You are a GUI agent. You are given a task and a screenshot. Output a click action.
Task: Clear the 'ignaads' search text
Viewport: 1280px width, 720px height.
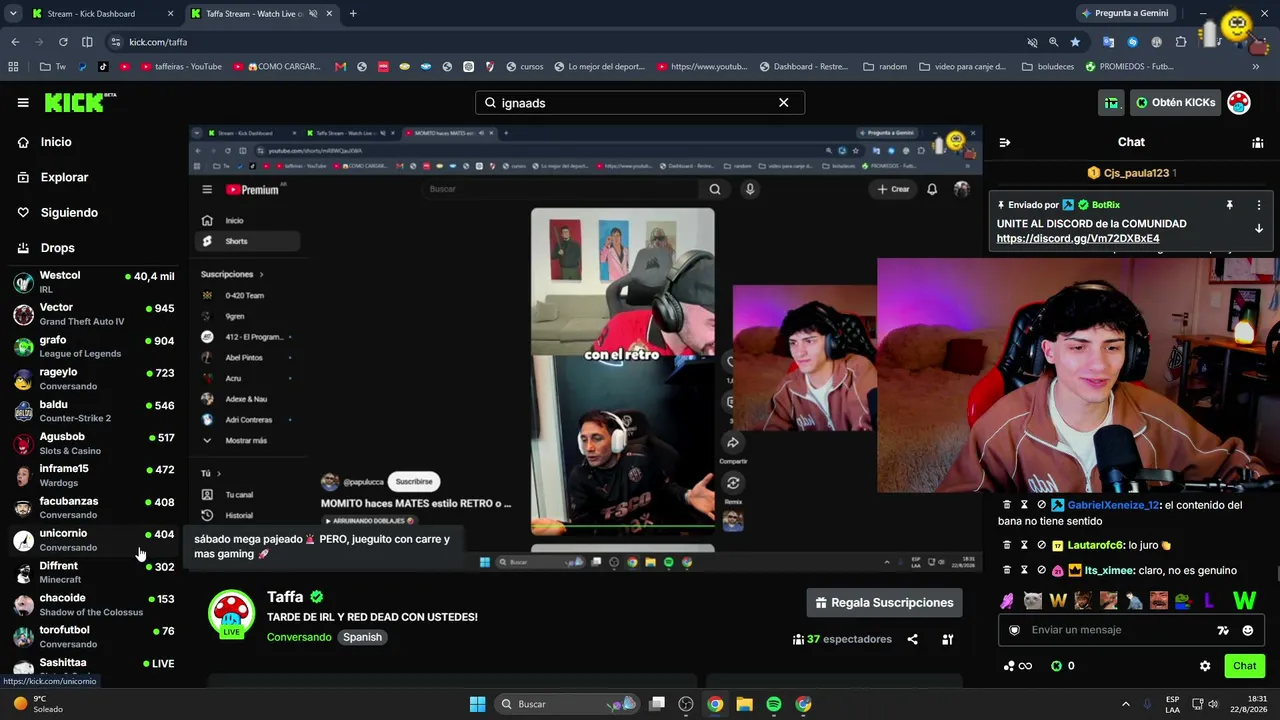(x=784, y=102)
